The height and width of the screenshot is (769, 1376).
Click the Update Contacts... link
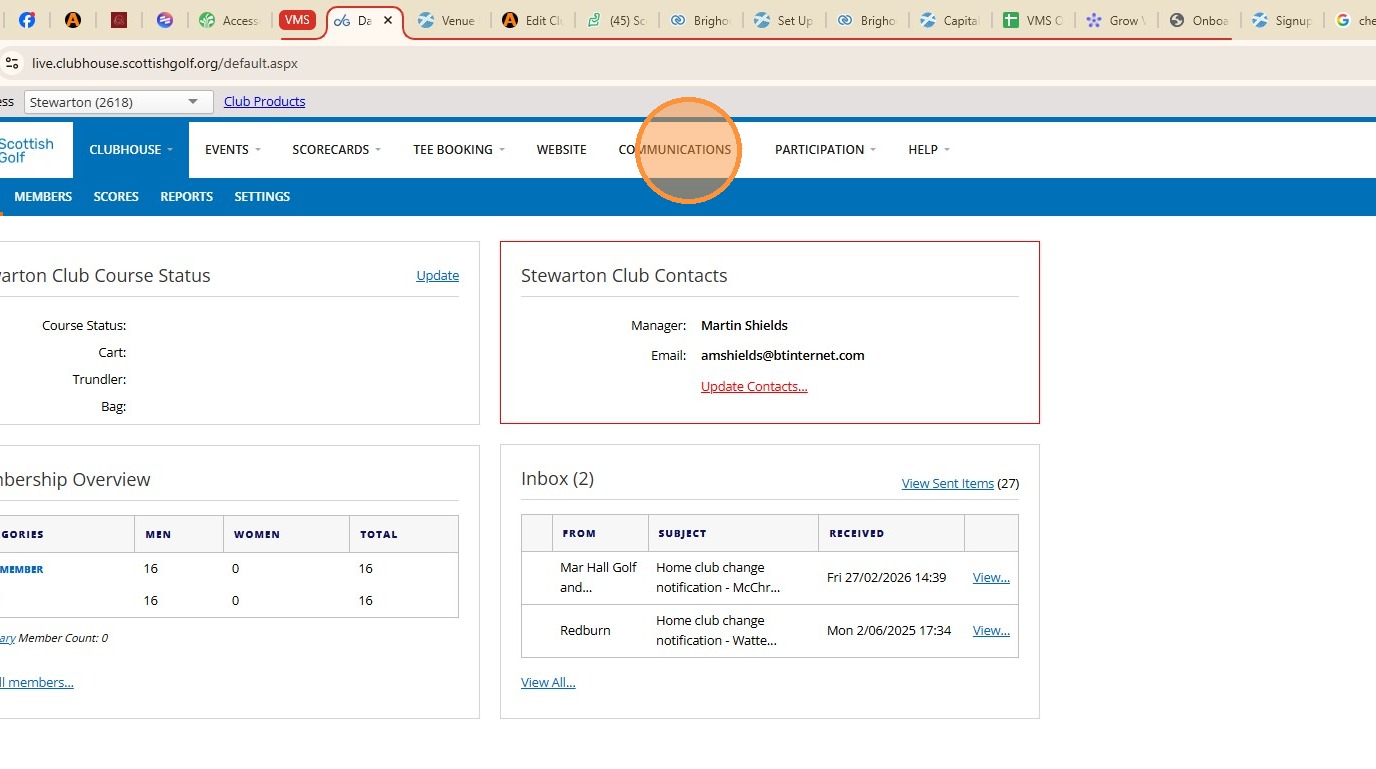[x=754, y=387]
